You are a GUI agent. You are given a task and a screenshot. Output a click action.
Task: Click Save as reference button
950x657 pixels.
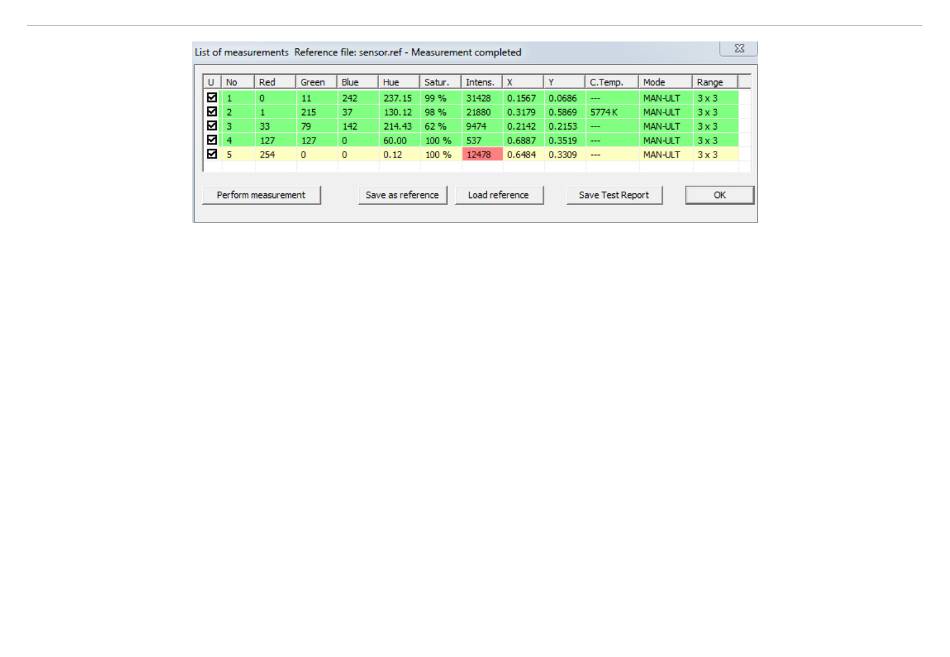[x=402, y=195]
